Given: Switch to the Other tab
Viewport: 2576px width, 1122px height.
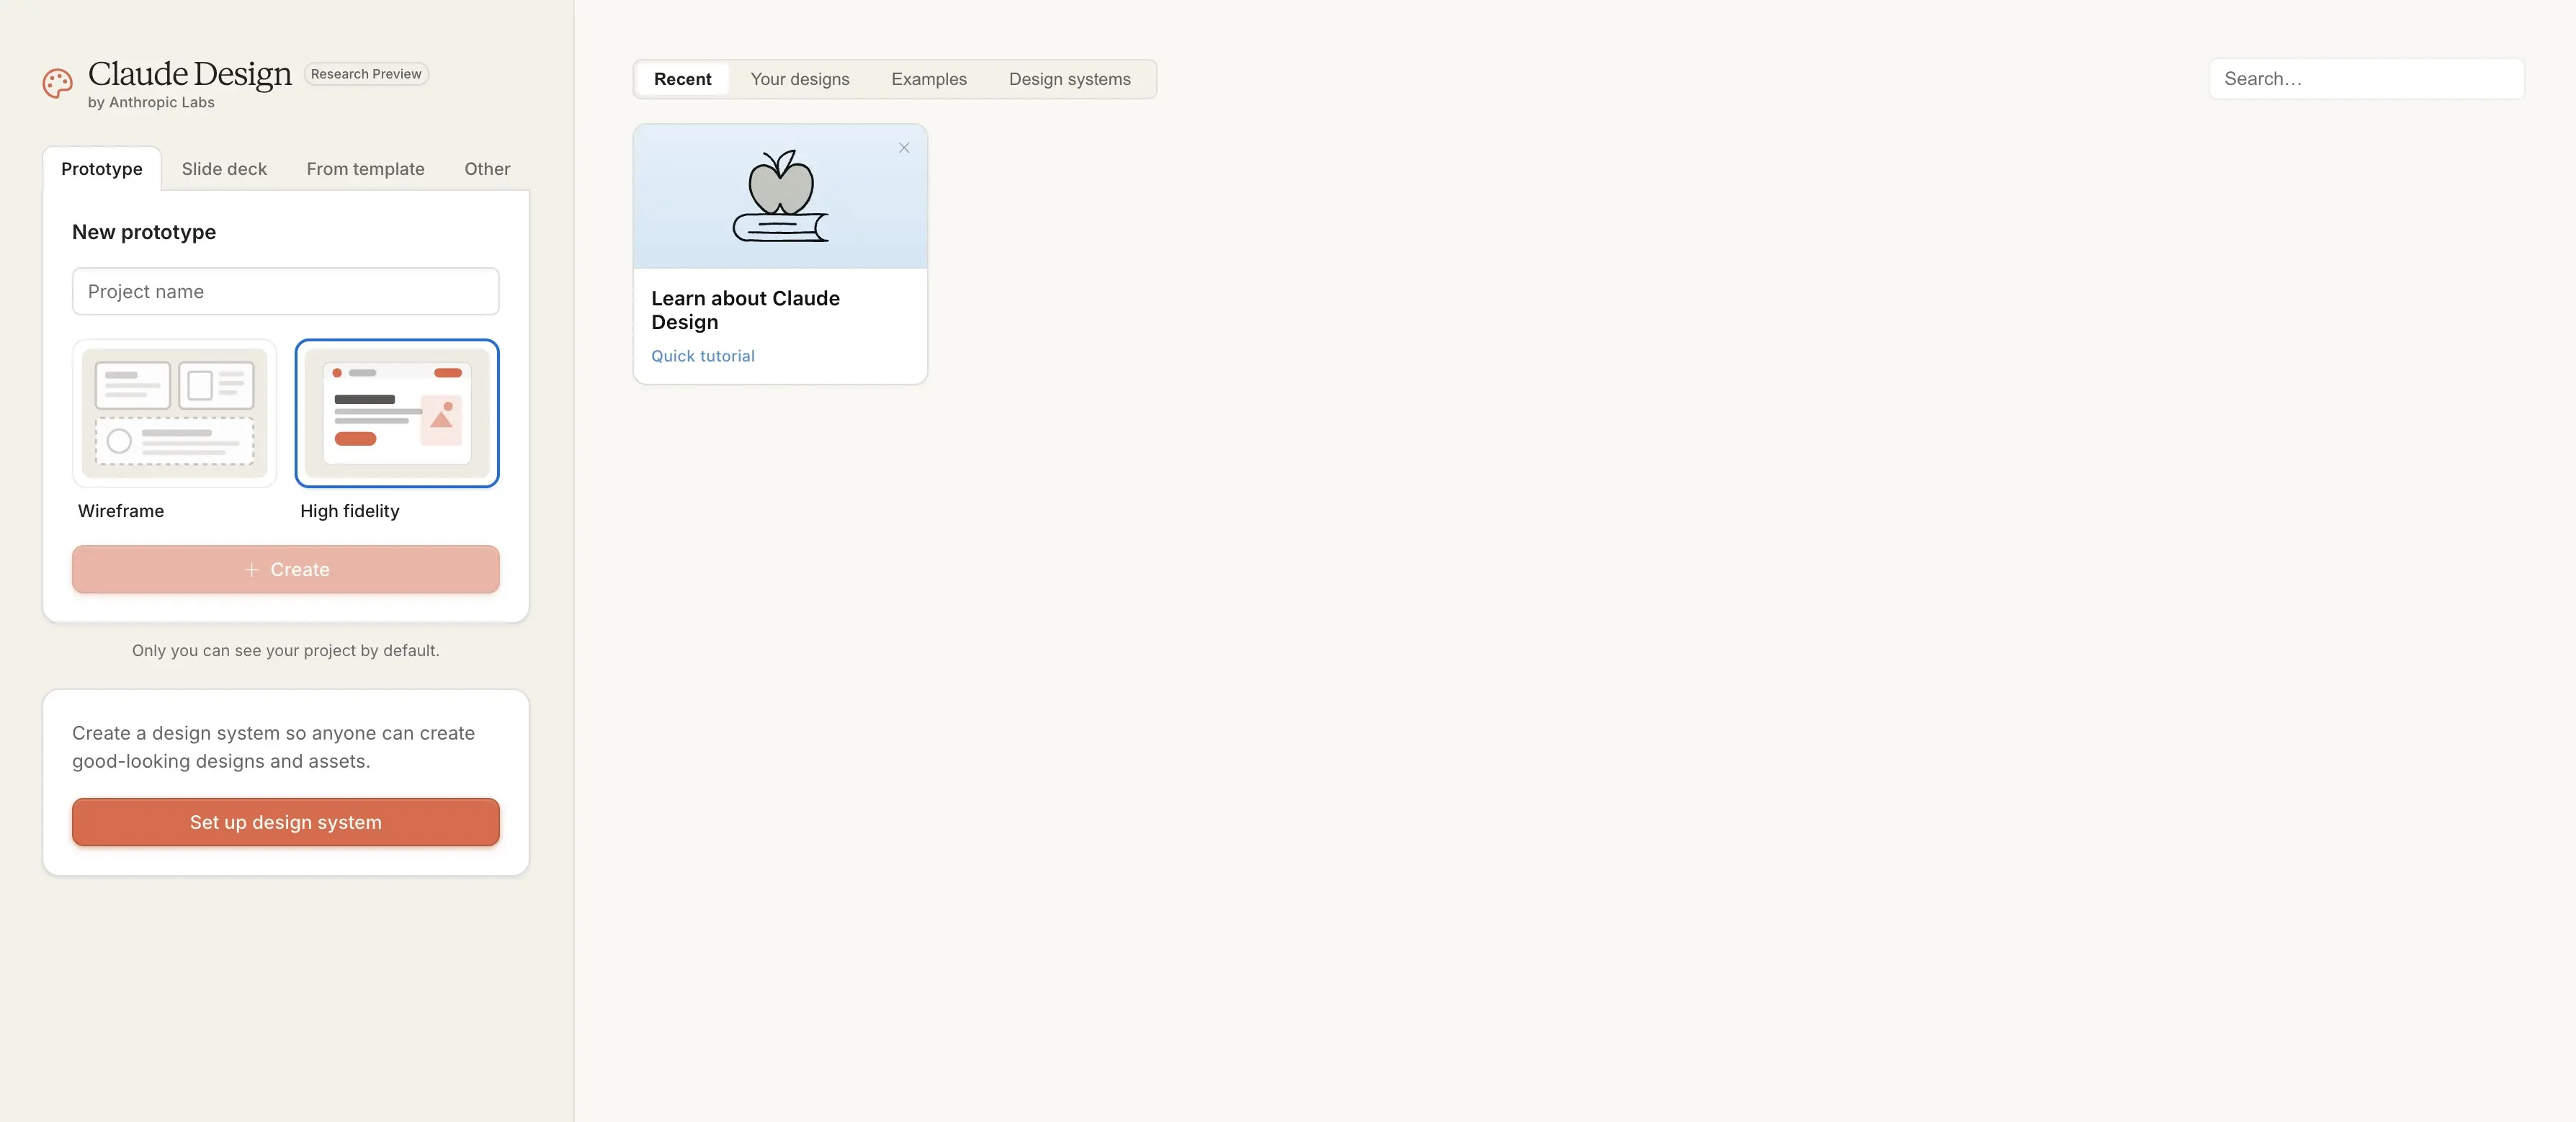Looking at the screenshot, I should (x=487, y=169).
